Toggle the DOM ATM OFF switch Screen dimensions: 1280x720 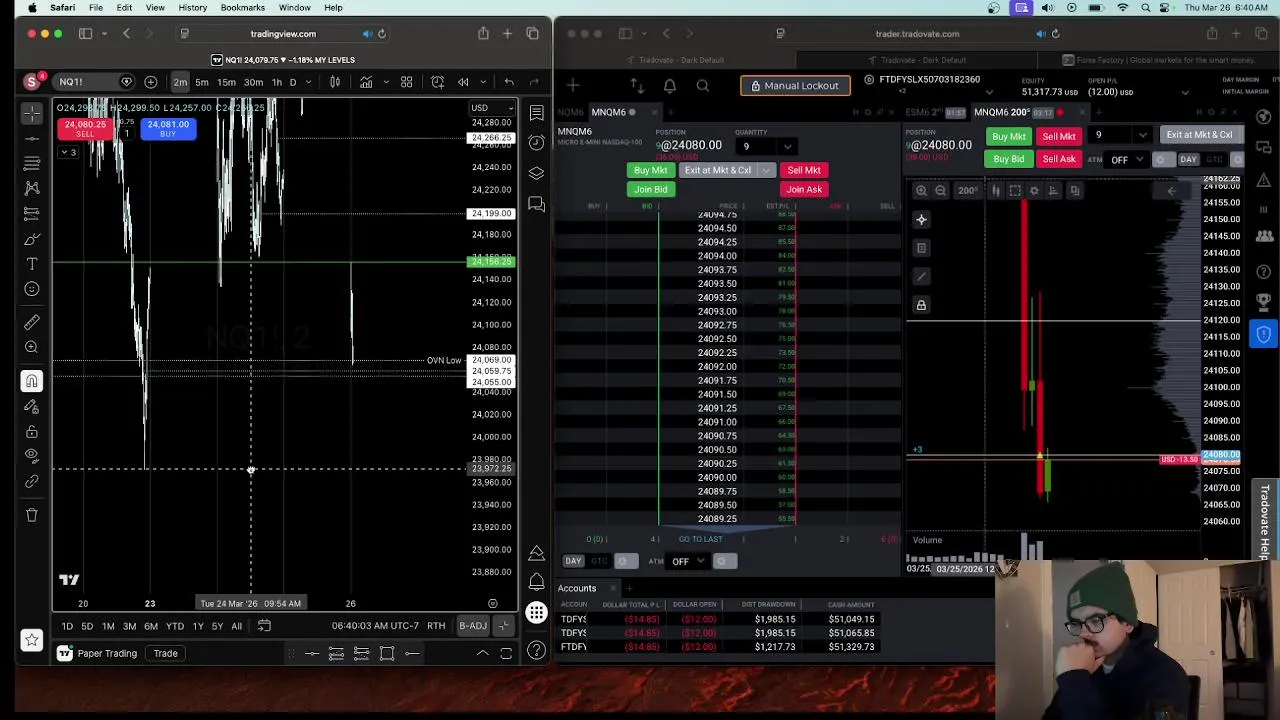tap(686, 561)
